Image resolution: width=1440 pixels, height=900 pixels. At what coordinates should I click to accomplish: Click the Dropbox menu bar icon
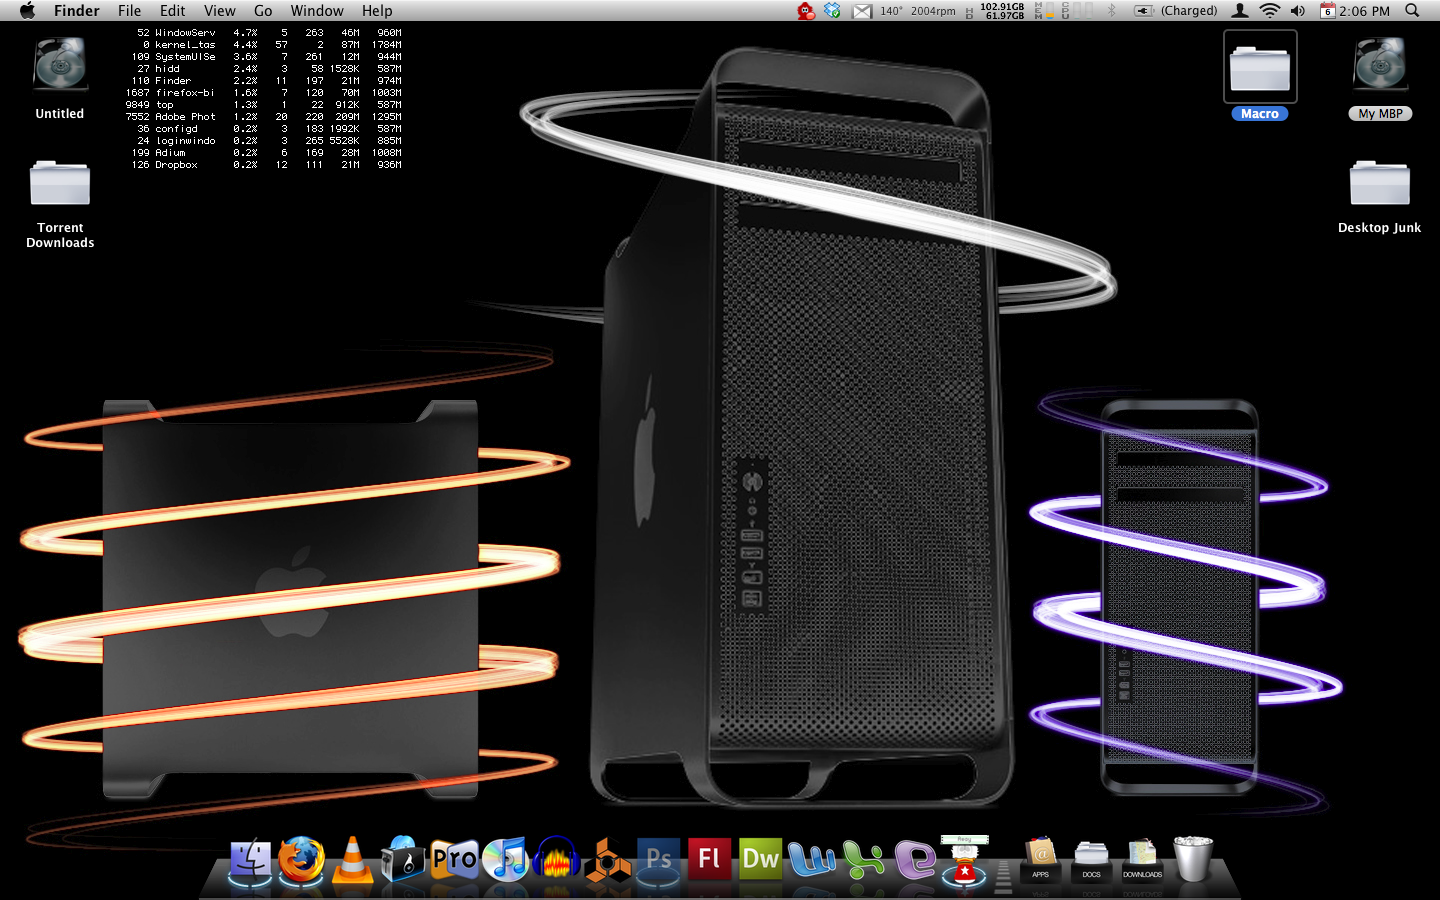pos(832,11)
